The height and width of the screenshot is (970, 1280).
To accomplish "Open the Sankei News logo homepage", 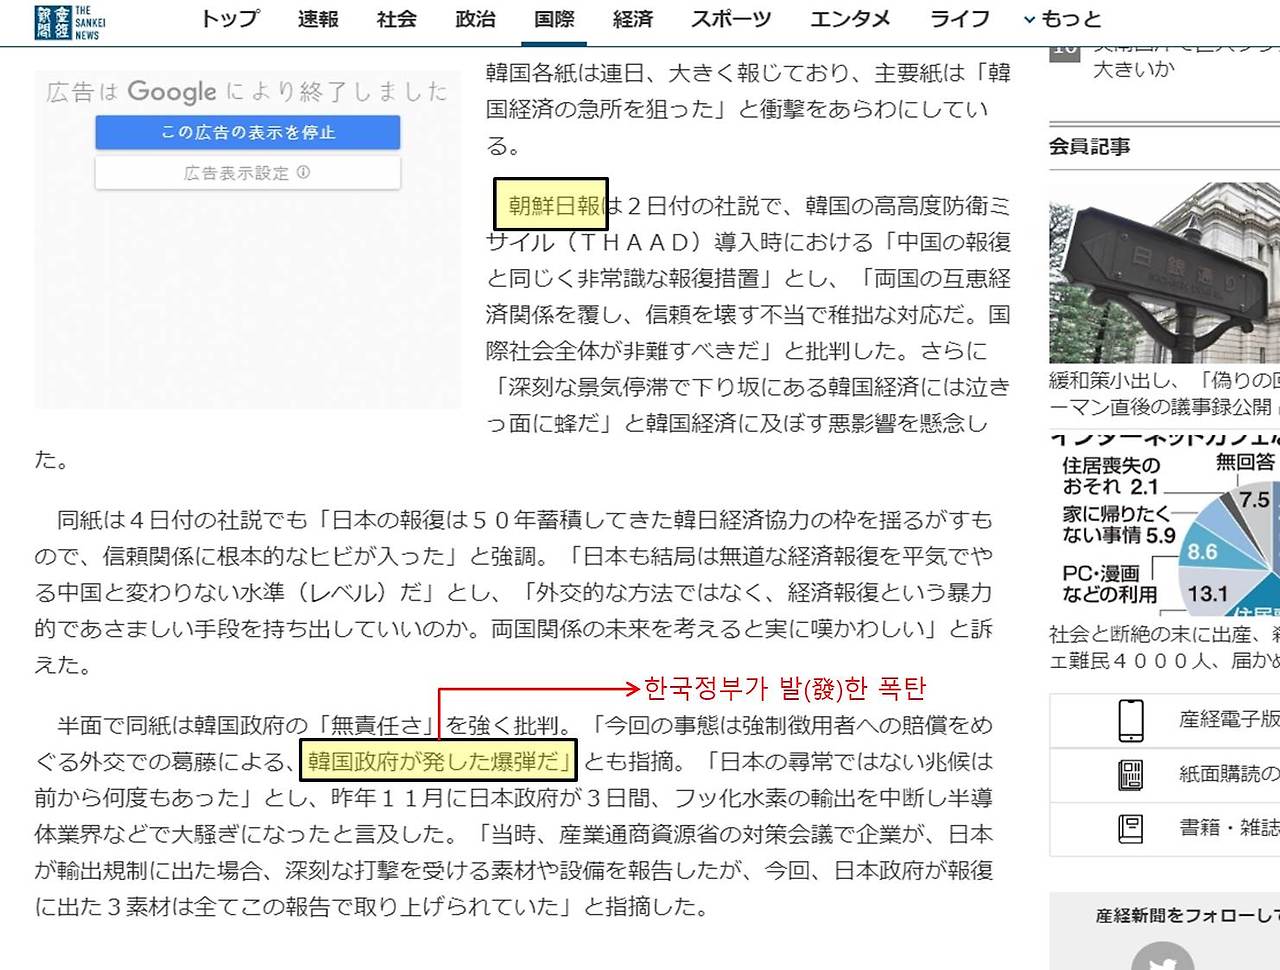I will point(69,22).
